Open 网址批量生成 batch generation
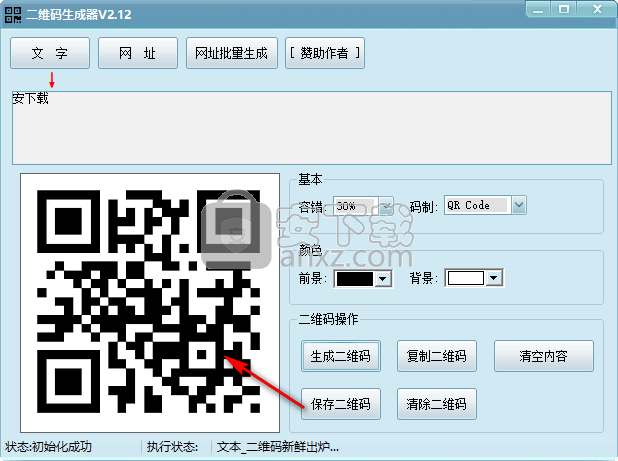 tap(232, 53)
